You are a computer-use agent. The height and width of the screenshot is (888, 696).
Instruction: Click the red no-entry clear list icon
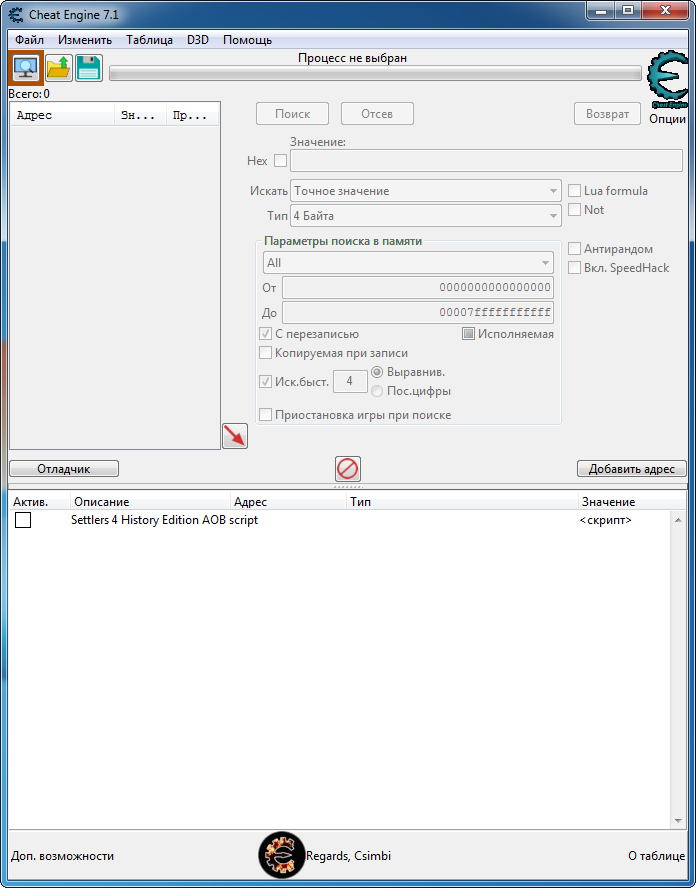pos(348,469)
